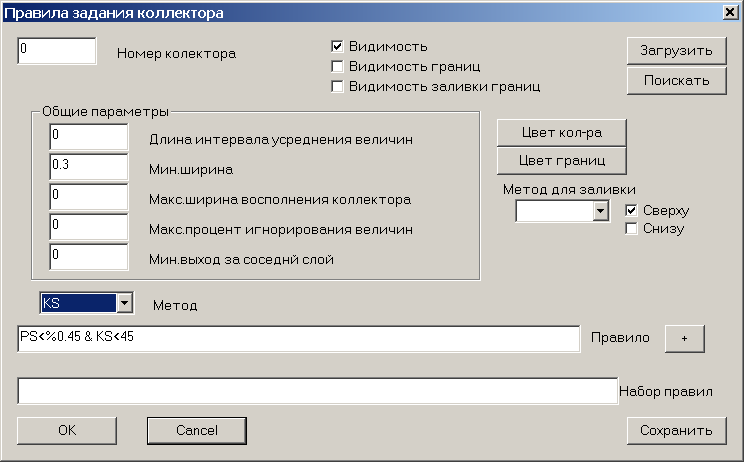This screenshot has height=462, width=744.
Task: Click the Правило text field
Action: [x=298, y=339]
